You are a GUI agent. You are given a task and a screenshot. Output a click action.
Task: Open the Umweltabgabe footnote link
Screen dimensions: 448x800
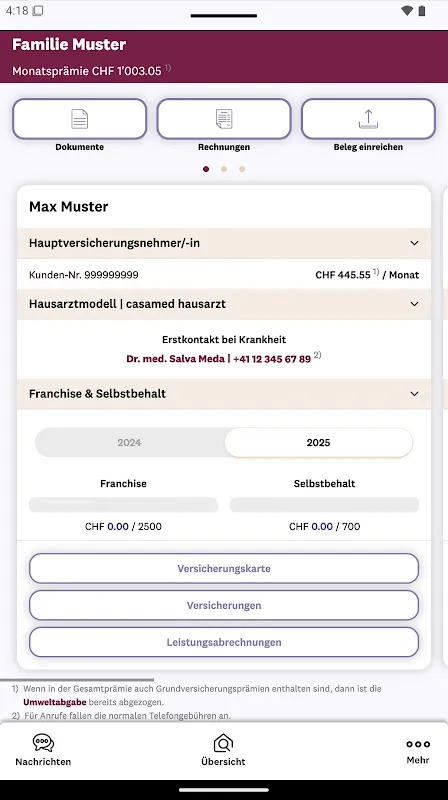tap(55, 702)
